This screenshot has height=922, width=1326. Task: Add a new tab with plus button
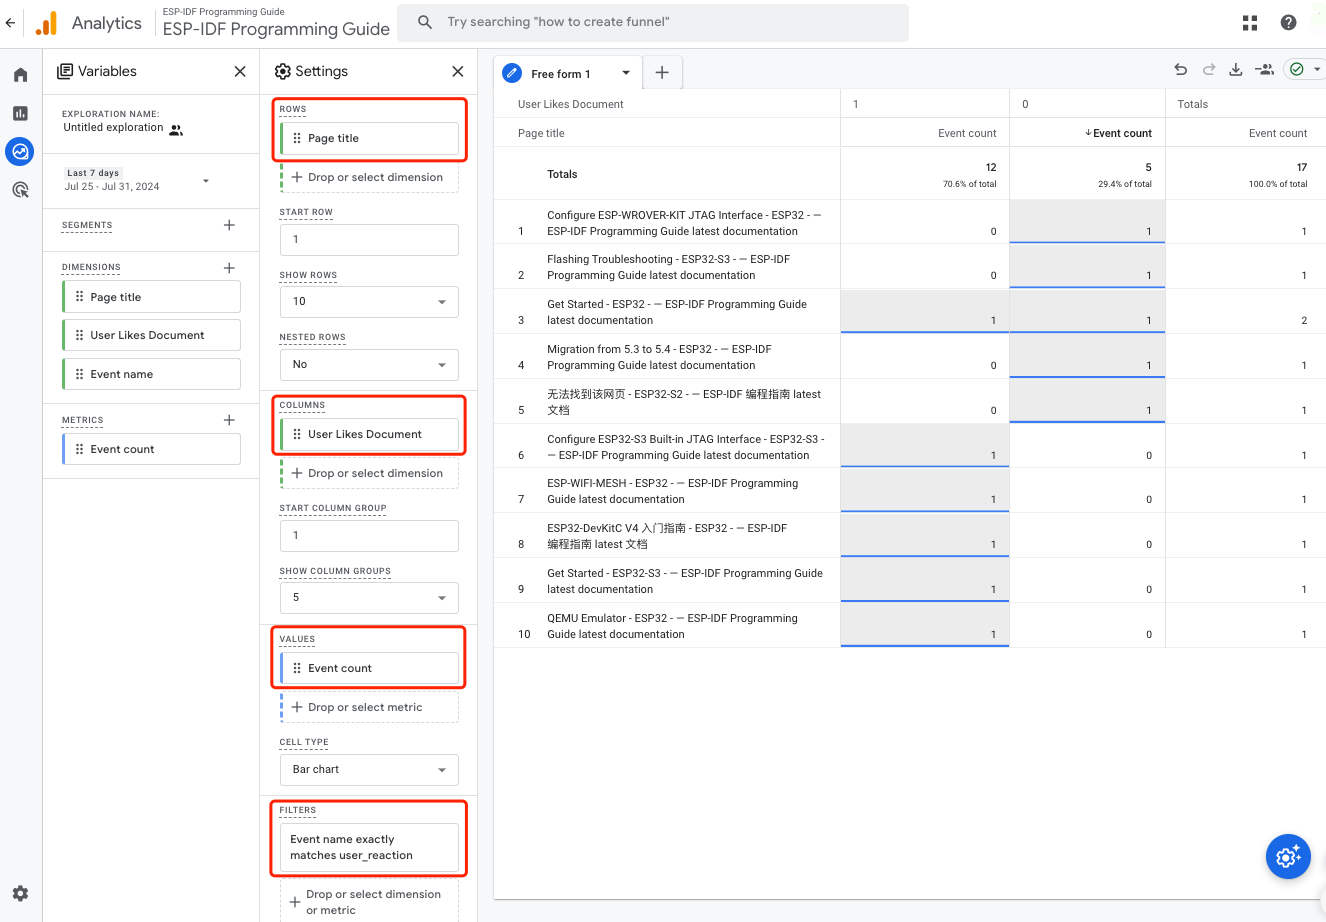point(662,72)
